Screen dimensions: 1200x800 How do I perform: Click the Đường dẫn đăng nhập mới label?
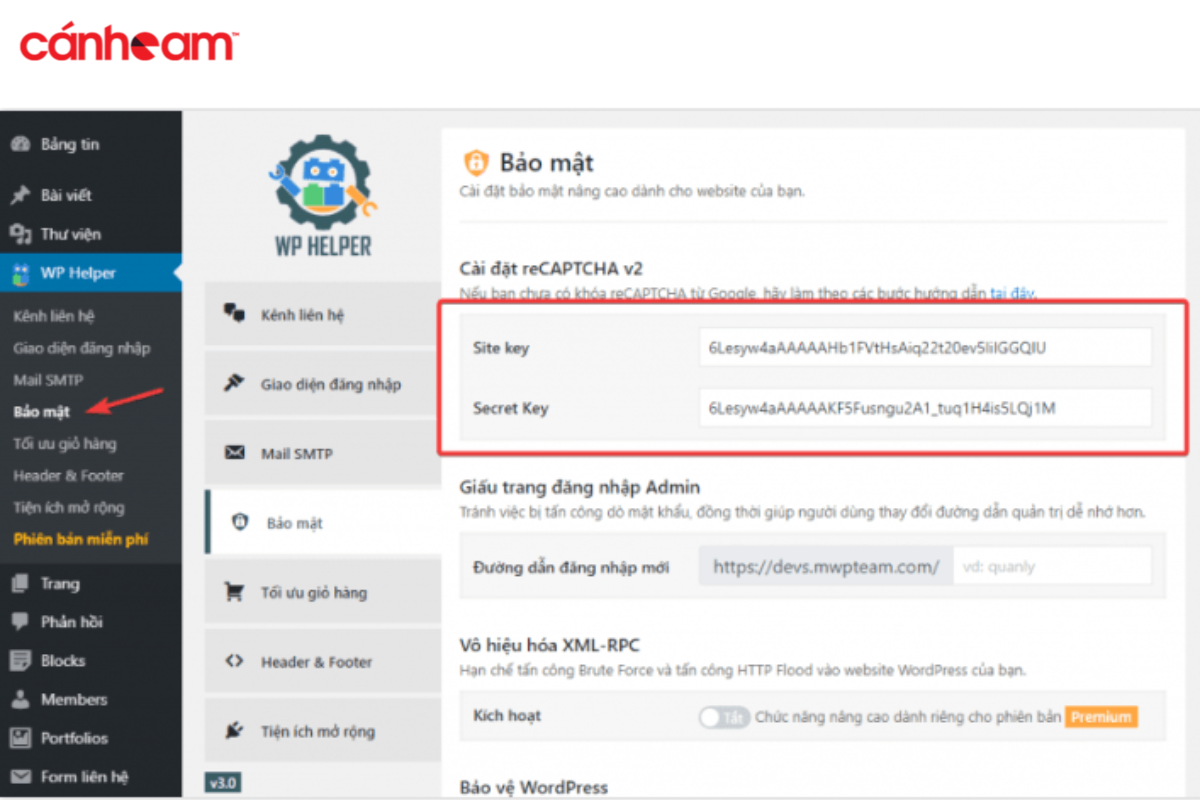[570, 567]
